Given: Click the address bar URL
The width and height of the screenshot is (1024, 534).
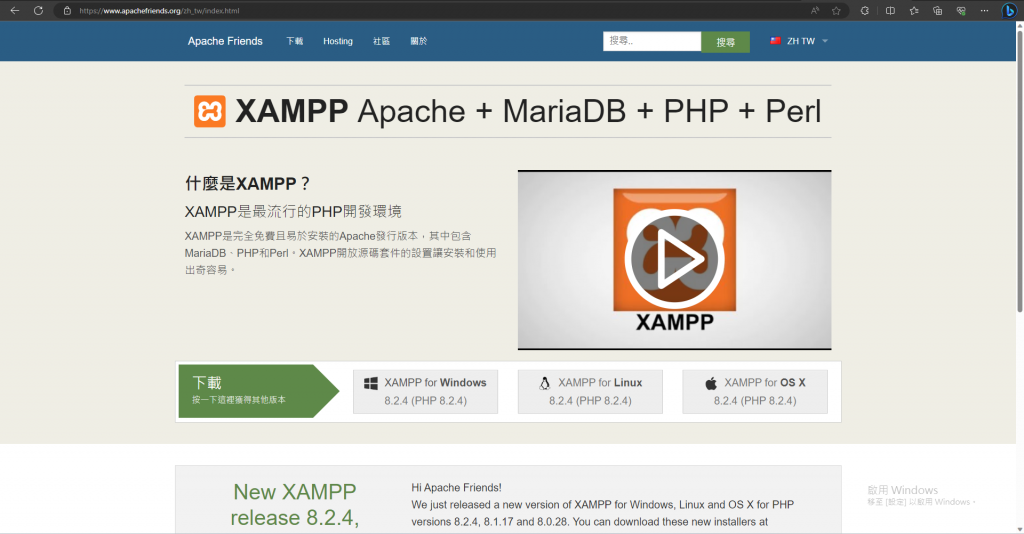Looking at the screenshot, I should pyautogui.click(x=159, y=10).
